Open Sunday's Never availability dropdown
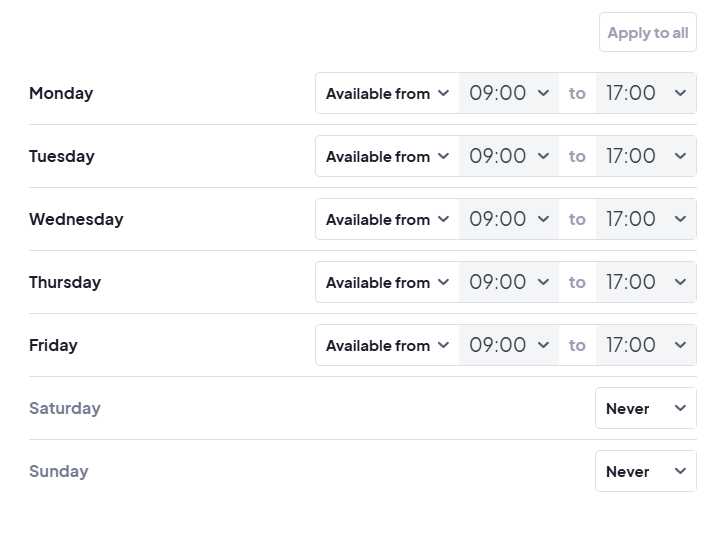The height and width of the screenshot is (534, 720). click(x=646, y=472)
